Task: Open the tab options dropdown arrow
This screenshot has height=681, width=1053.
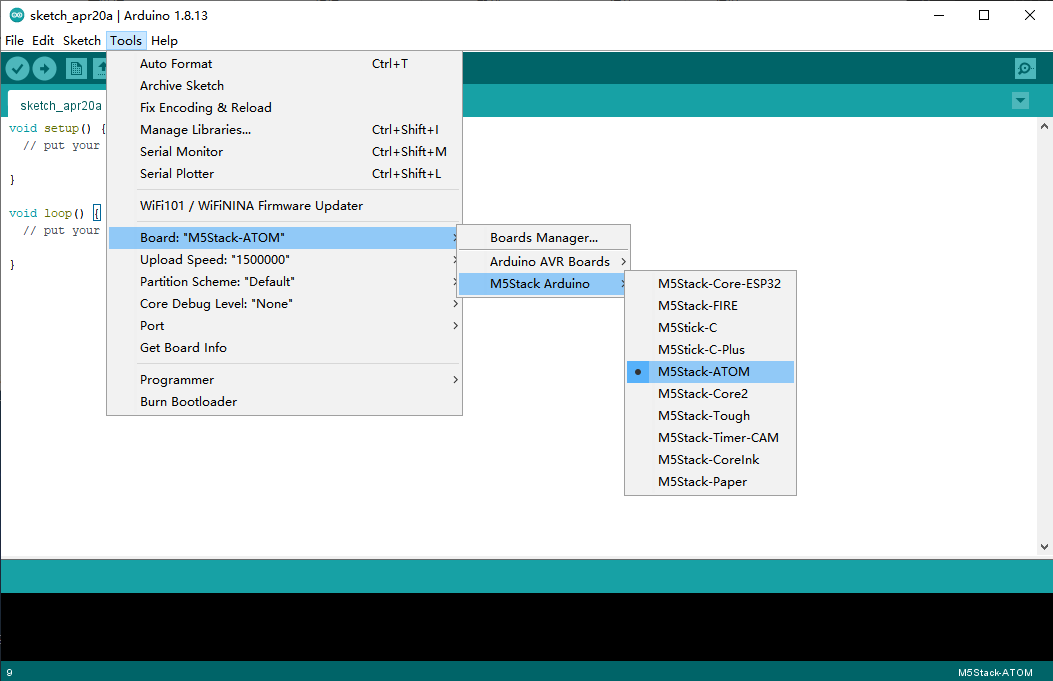Action: tap(1020, 101)
